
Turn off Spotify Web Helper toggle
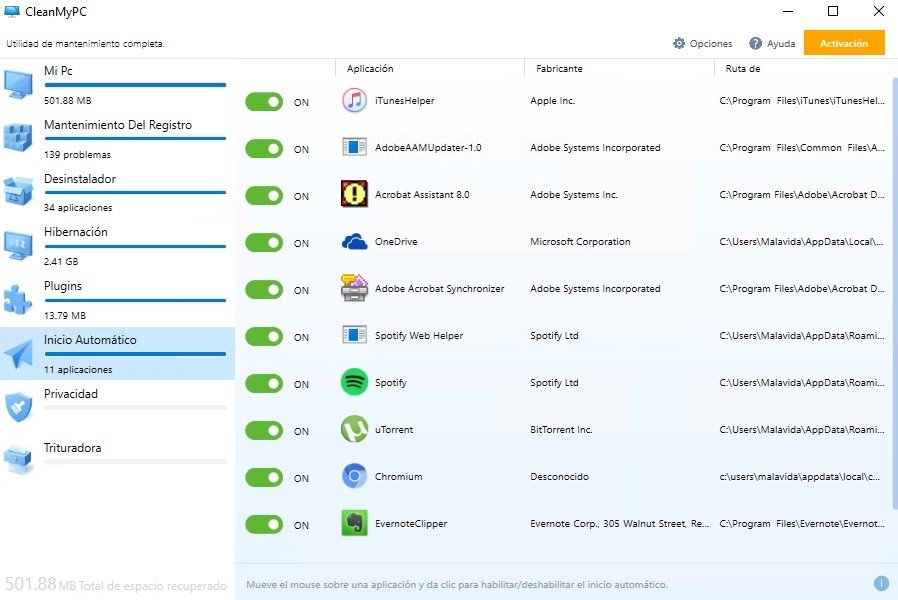pyautogui.click(x=264, y=337)
